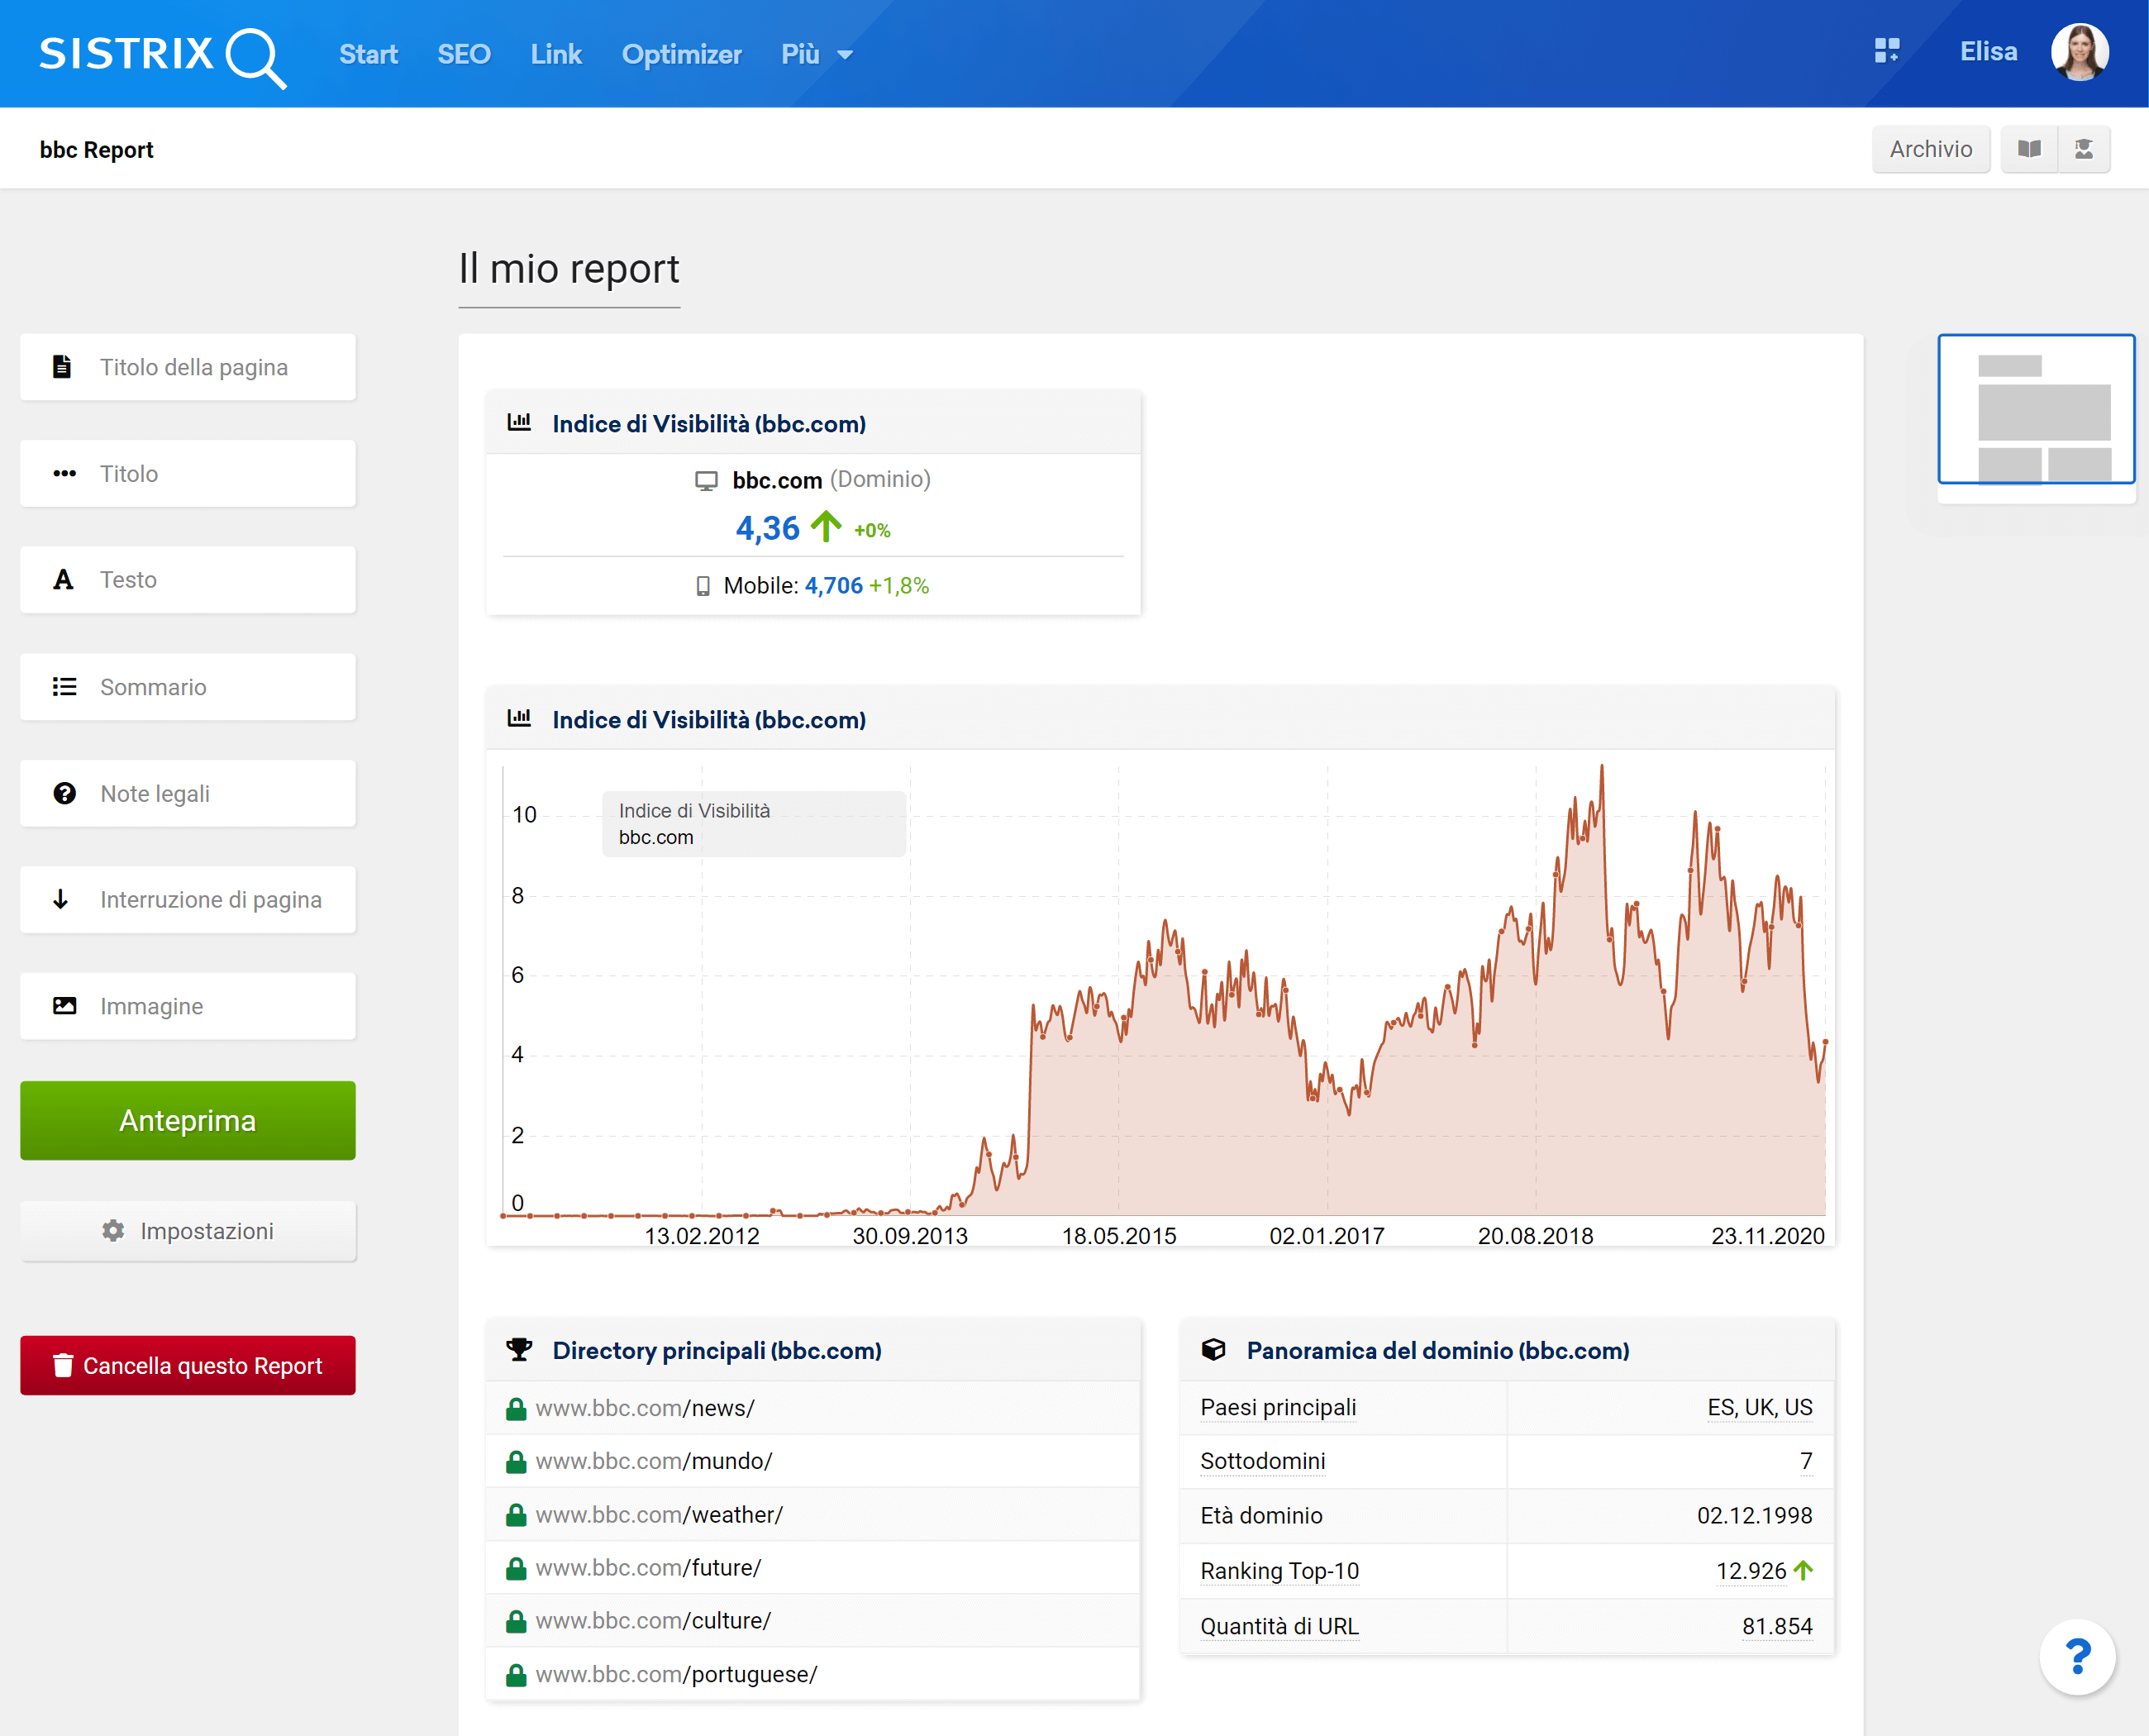Click the desktop monitor icon beside bbc.com
Viewport: 2149px width, 1736px height.
coord(706,481)
